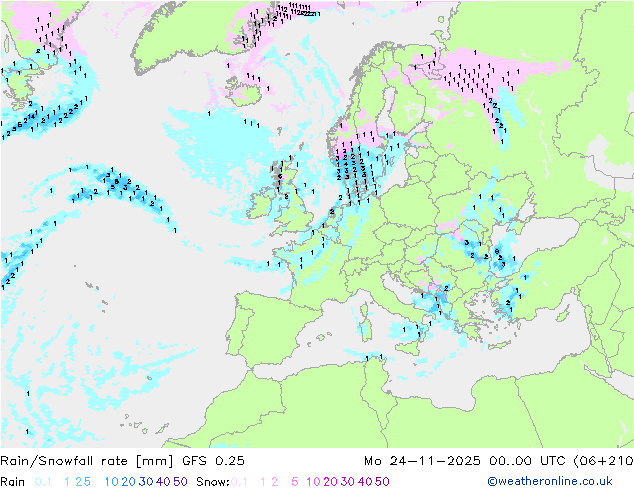
Task: Select the 'Rain/Snowfall rate [mm]' title text
Action: (x=87, y=460)
